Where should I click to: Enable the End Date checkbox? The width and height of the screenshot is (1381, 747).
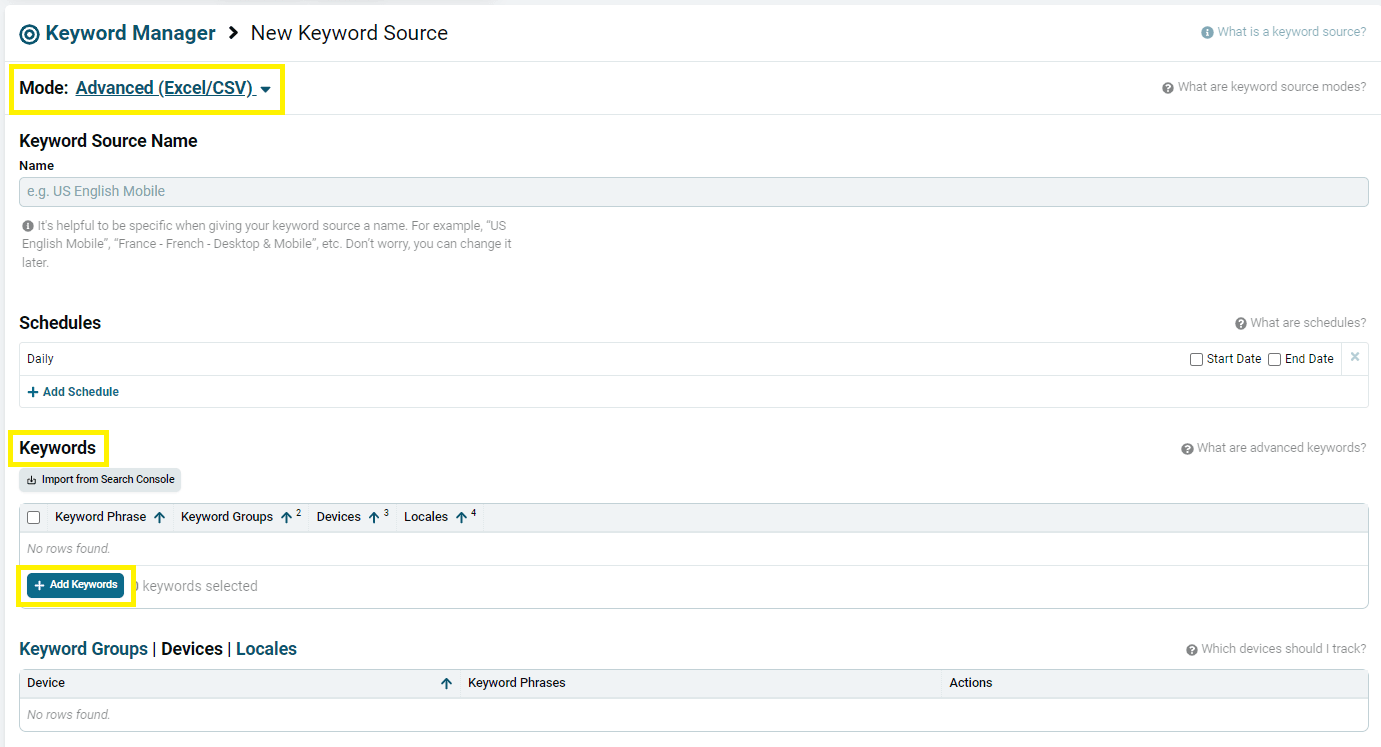[1274, 359]
